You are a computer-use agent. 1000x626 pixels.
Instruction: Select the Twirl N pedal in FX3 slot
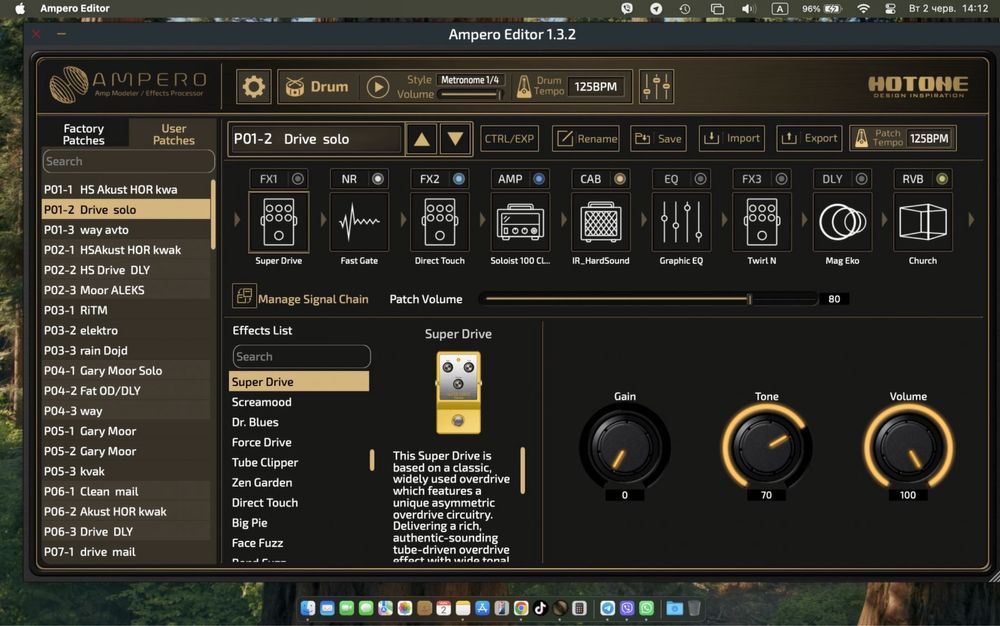[761, 221]
